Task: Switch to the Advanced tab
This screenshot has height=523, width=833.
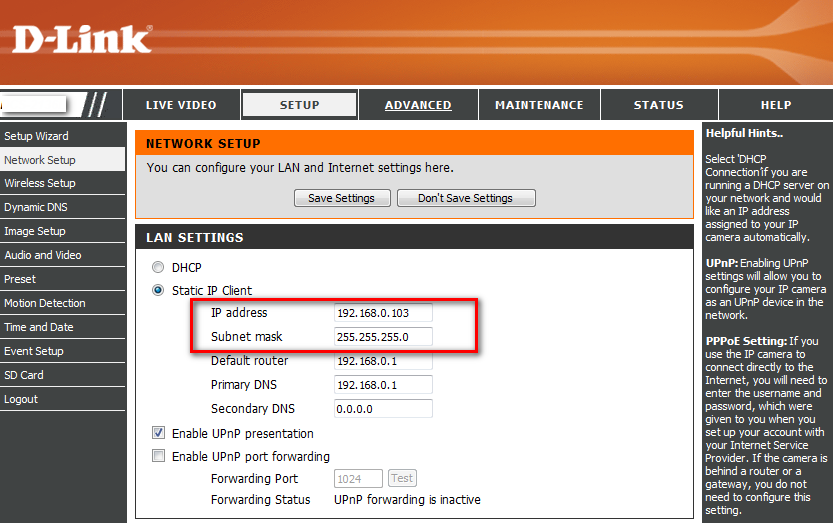Action: click(418, 105)
